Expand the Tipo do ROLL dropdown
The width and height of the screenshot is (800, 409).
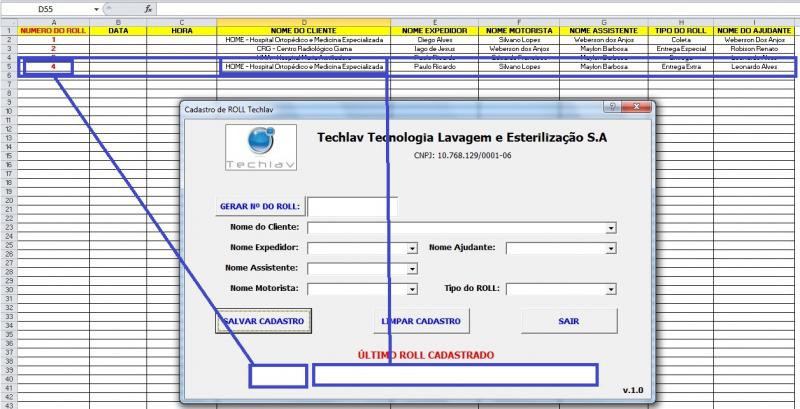click(611, 289)
